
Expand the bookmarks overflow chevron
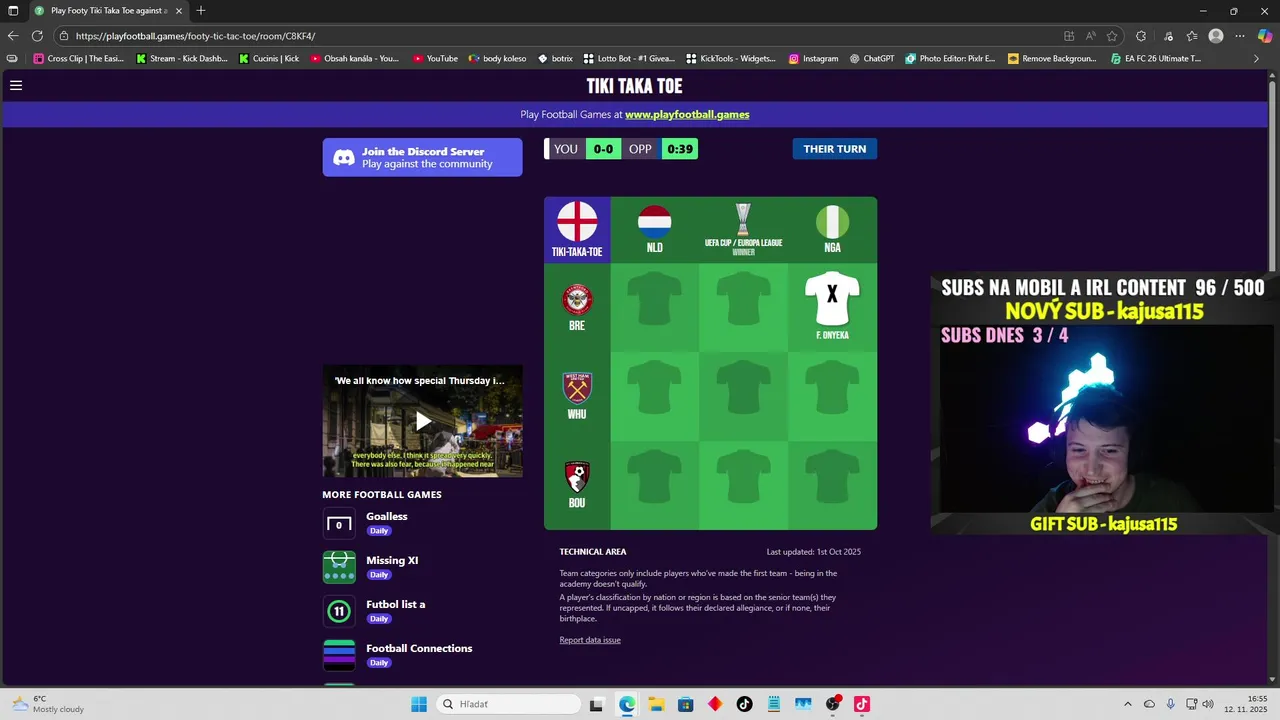(1256, 59)
